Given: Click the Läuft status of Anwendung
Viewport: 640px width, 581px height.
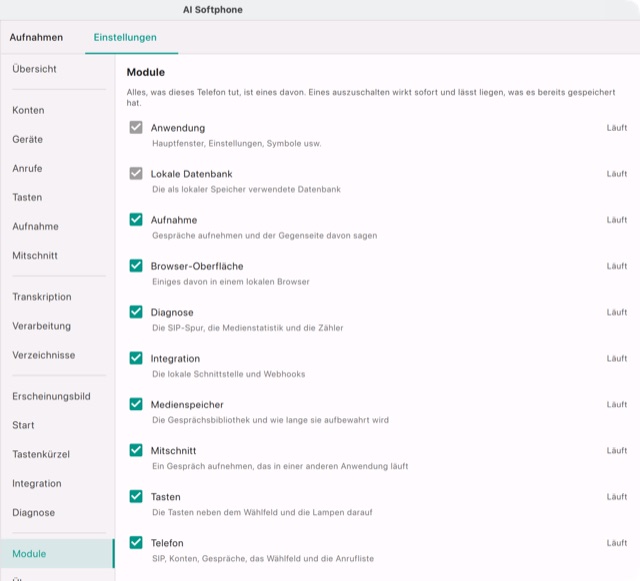Looking at the screenshot, I should tap(616, 128).
